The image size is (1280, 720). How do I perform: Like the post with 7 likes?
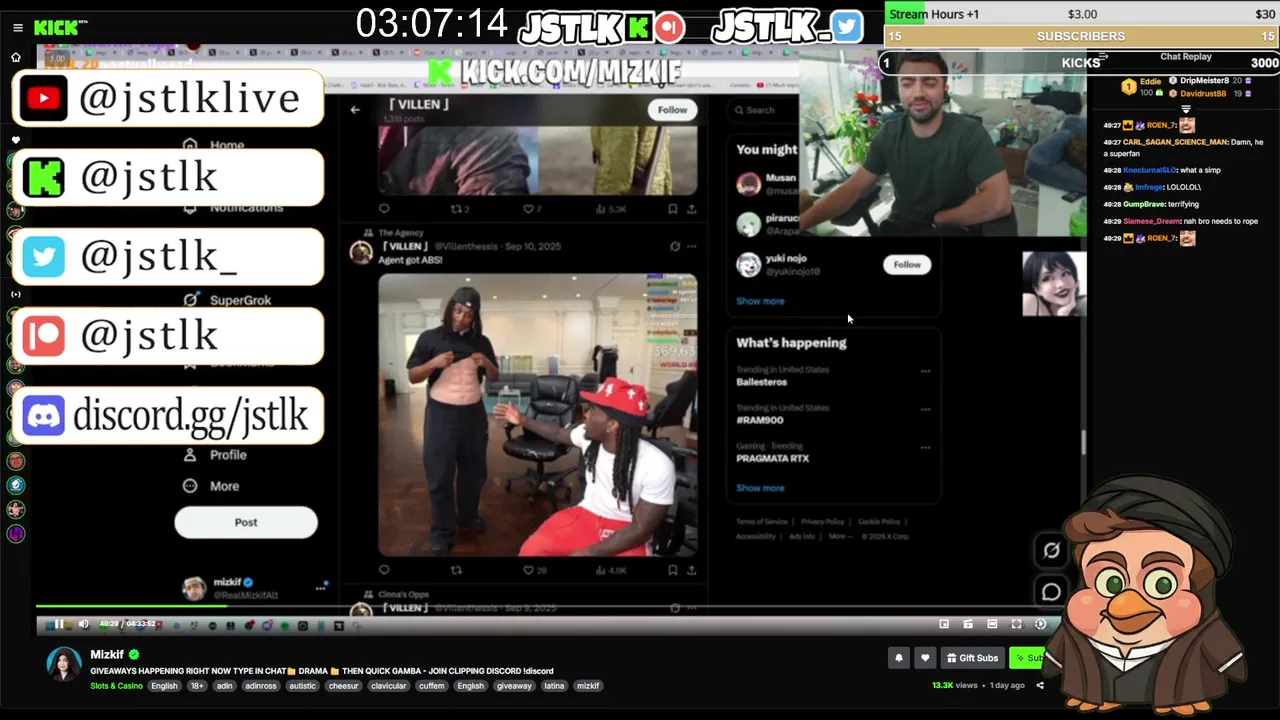click(532, 209)
